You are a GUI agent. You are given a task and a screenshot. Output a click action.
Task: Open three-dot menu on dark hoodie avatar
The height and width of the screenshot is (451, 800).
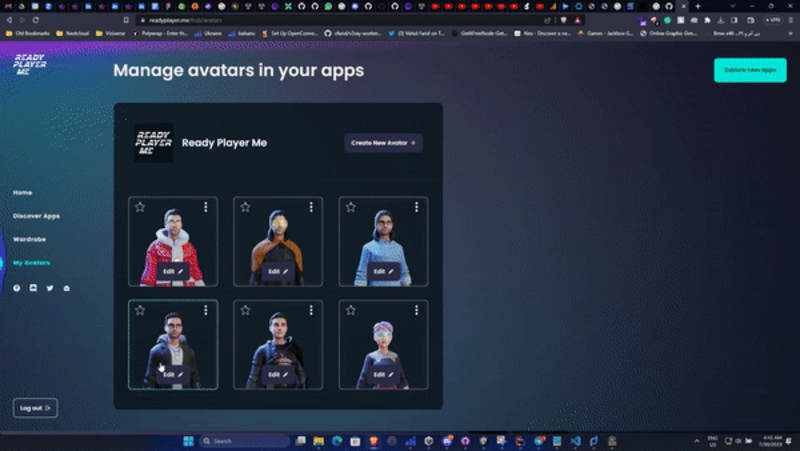pyautogui.click(x=311, y=310)
